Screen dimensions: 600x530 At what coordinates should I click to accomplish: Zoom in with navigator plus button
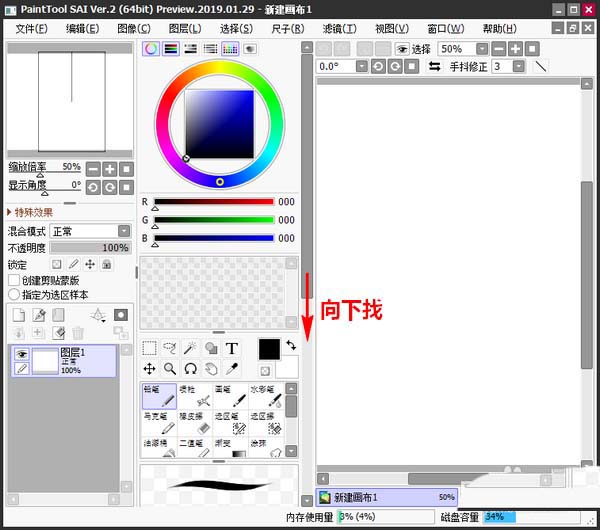pos(110,169)
